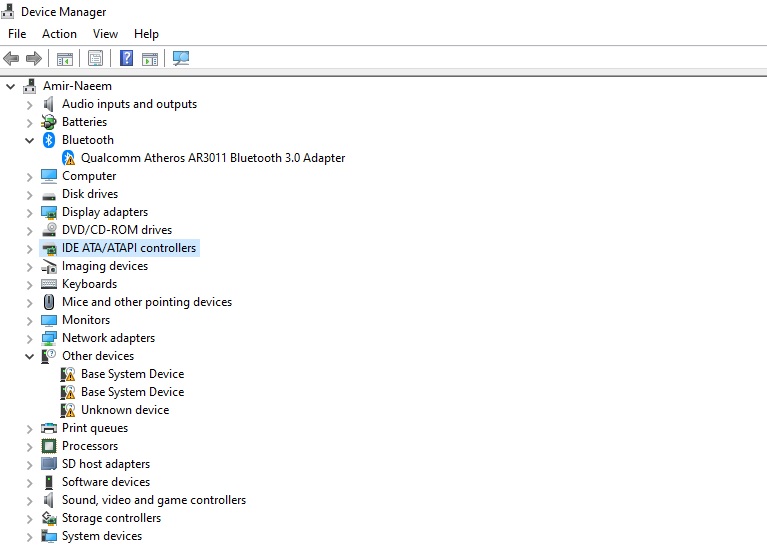The height and width of the screenshot is (545, 767).
Task: Collapse the Bluetooth category
Action: coord(29,140)
